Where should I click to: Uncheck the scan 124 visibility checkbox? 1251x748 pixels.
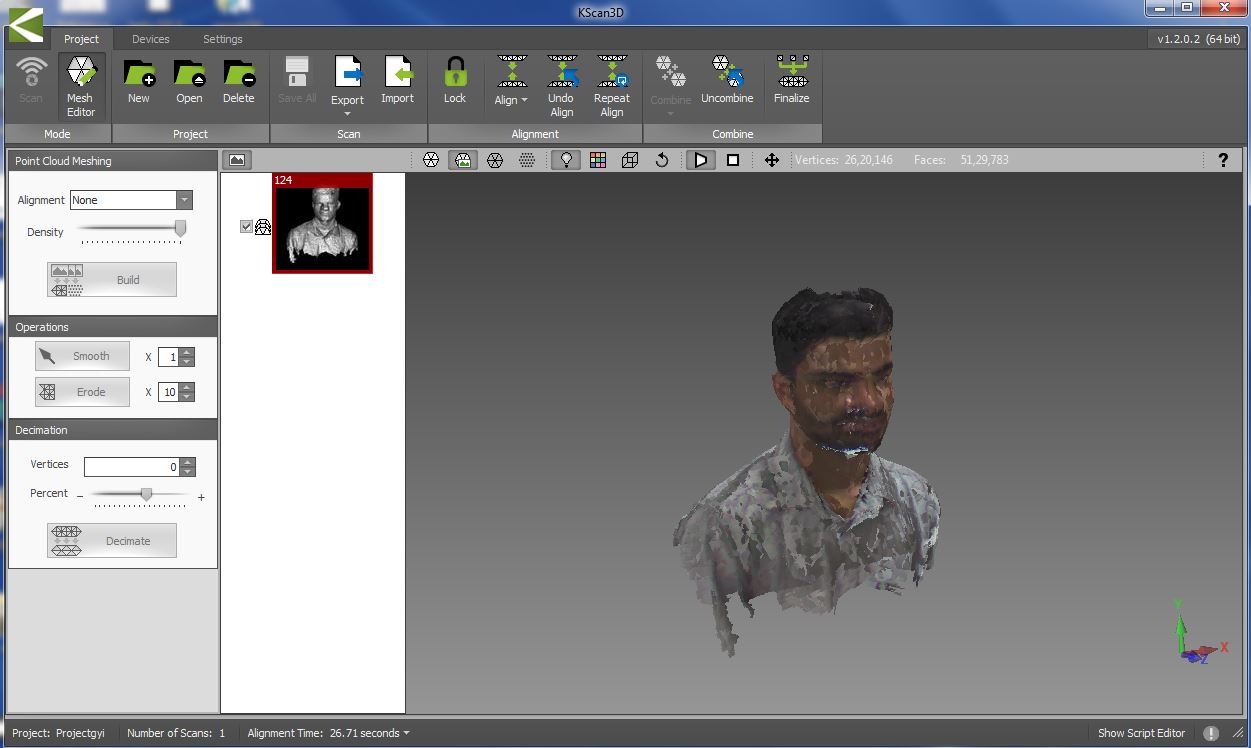(x=247, y=227)
